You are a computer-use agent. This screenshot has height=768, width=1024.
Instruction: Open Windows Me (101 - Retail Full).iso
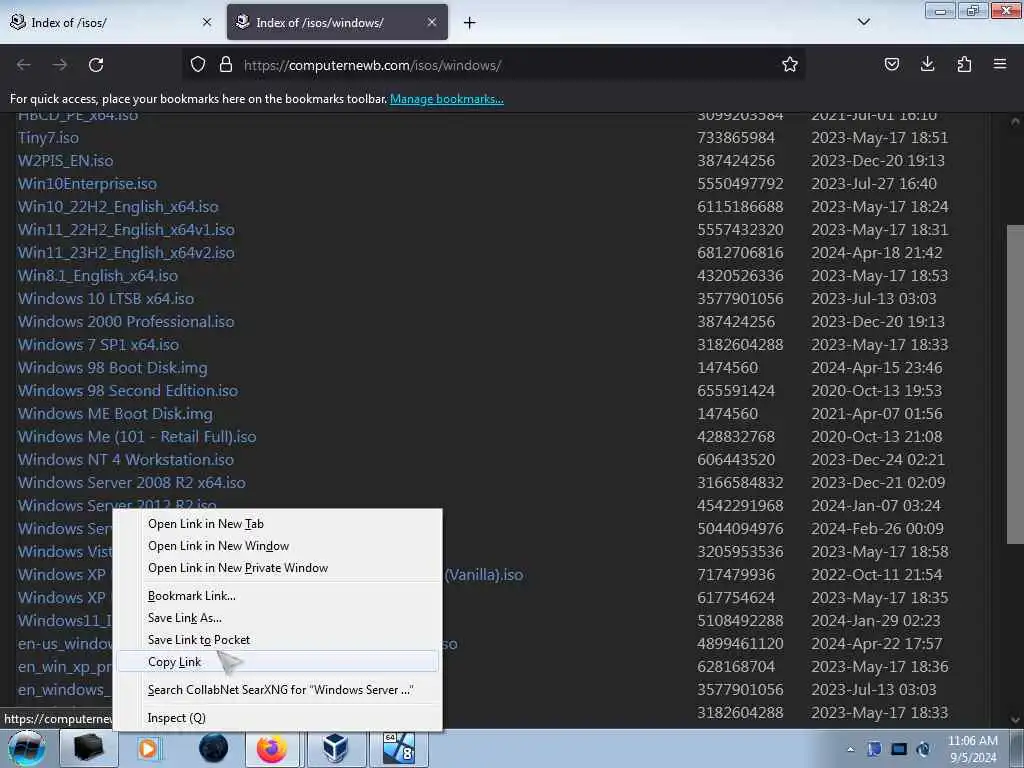point(137,436)
